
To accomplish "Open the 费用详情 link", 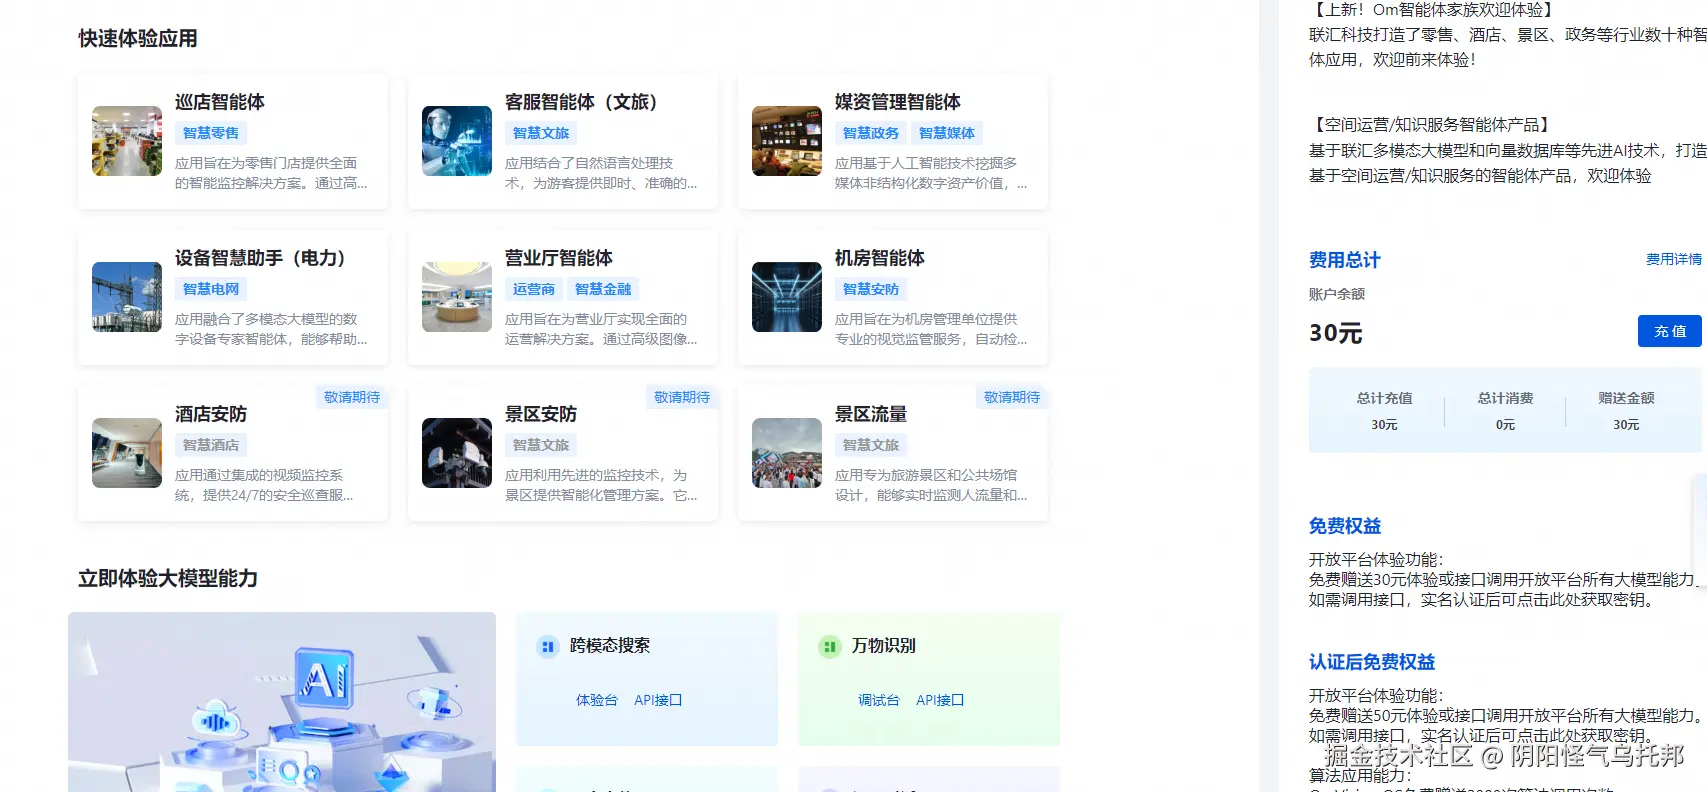I will point(1674,259).
